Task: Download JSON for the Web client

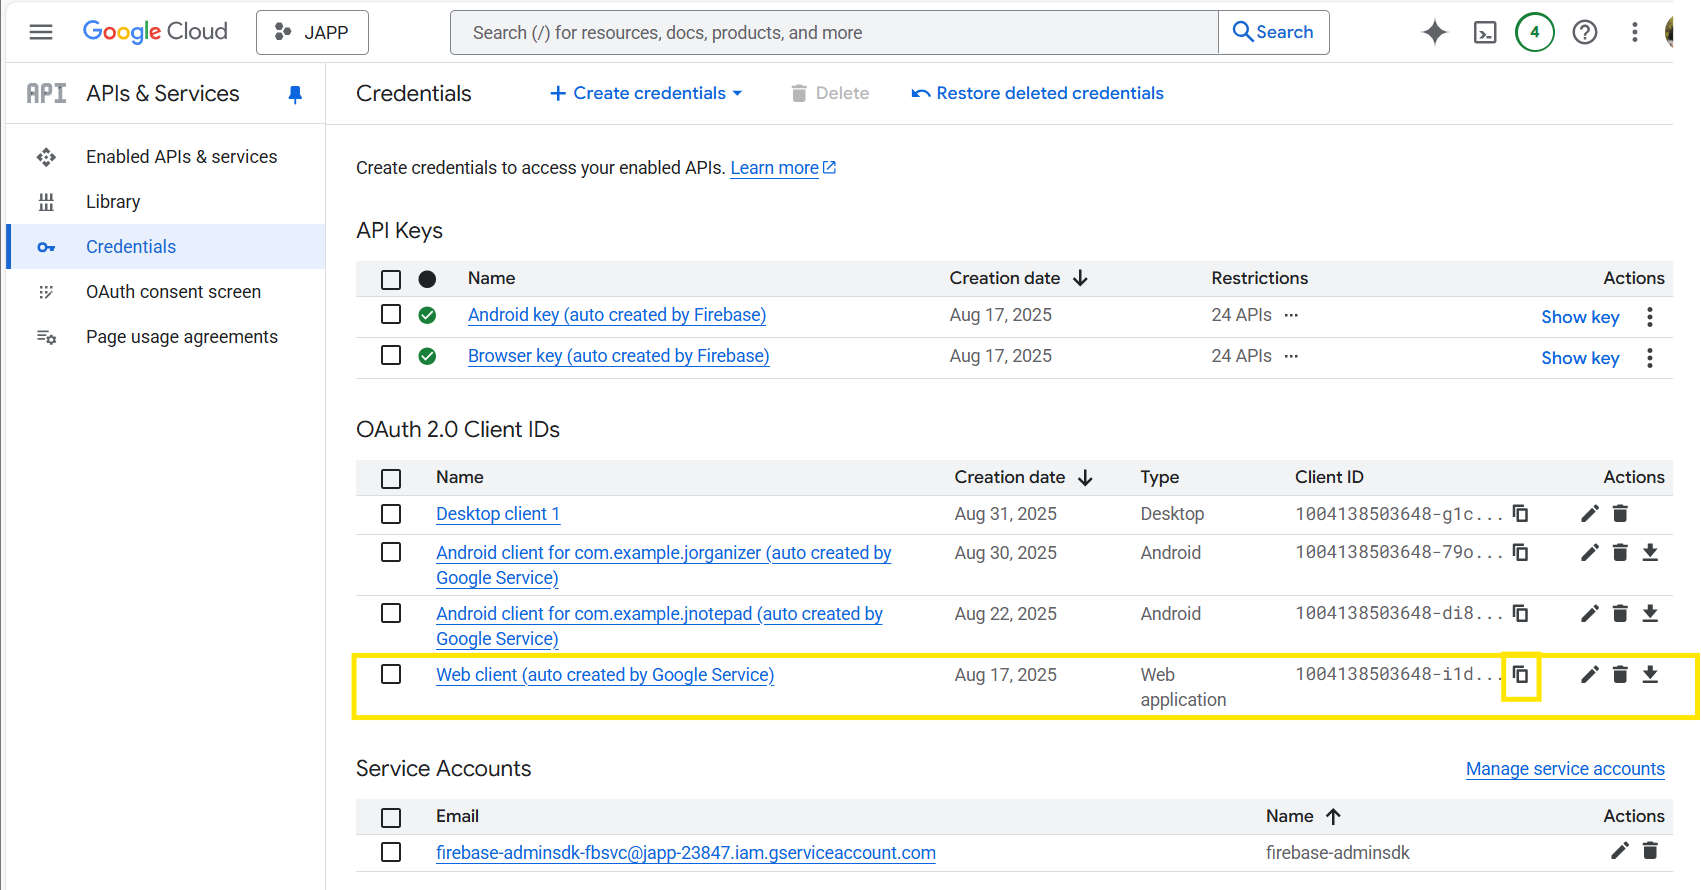Action: click(x=1650, y=675)
